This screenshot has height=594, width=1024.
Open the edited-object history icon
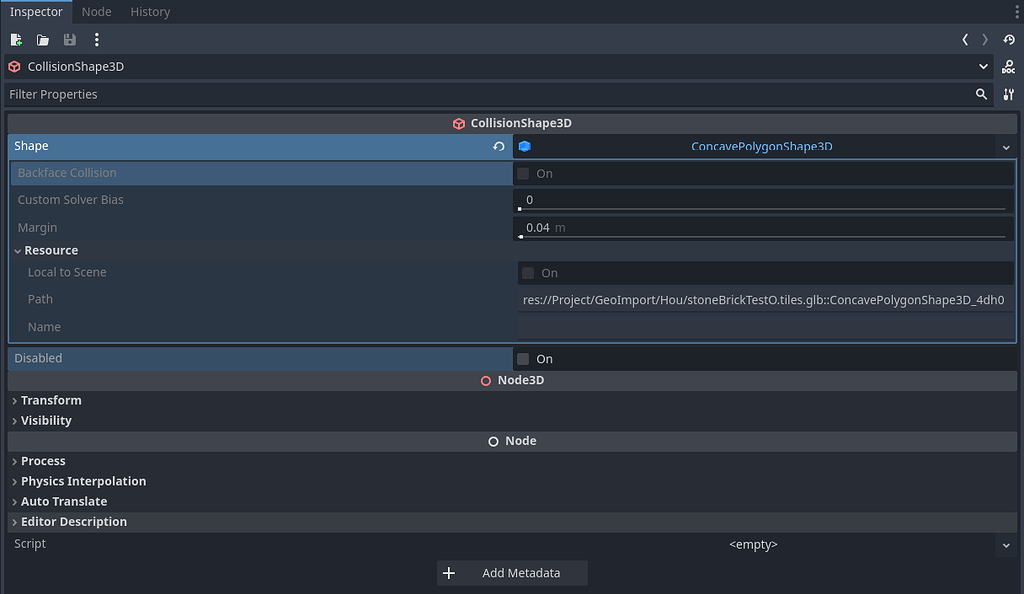click(1008, 40)
